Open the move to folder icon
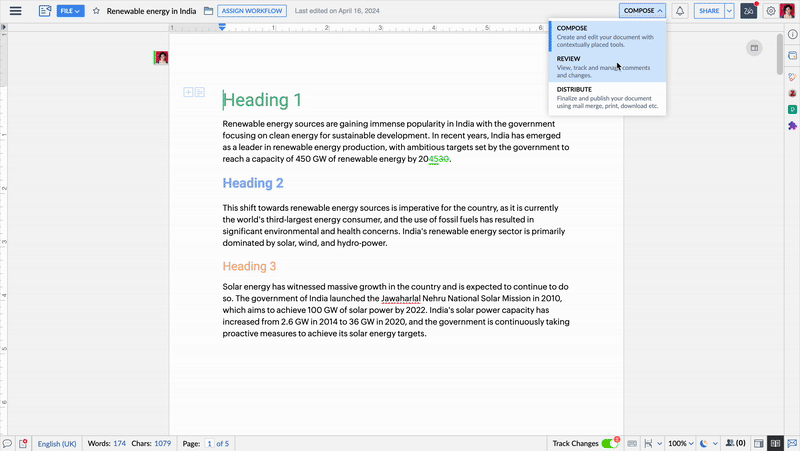The image size is (800, 451). click(x=208, y=11)
